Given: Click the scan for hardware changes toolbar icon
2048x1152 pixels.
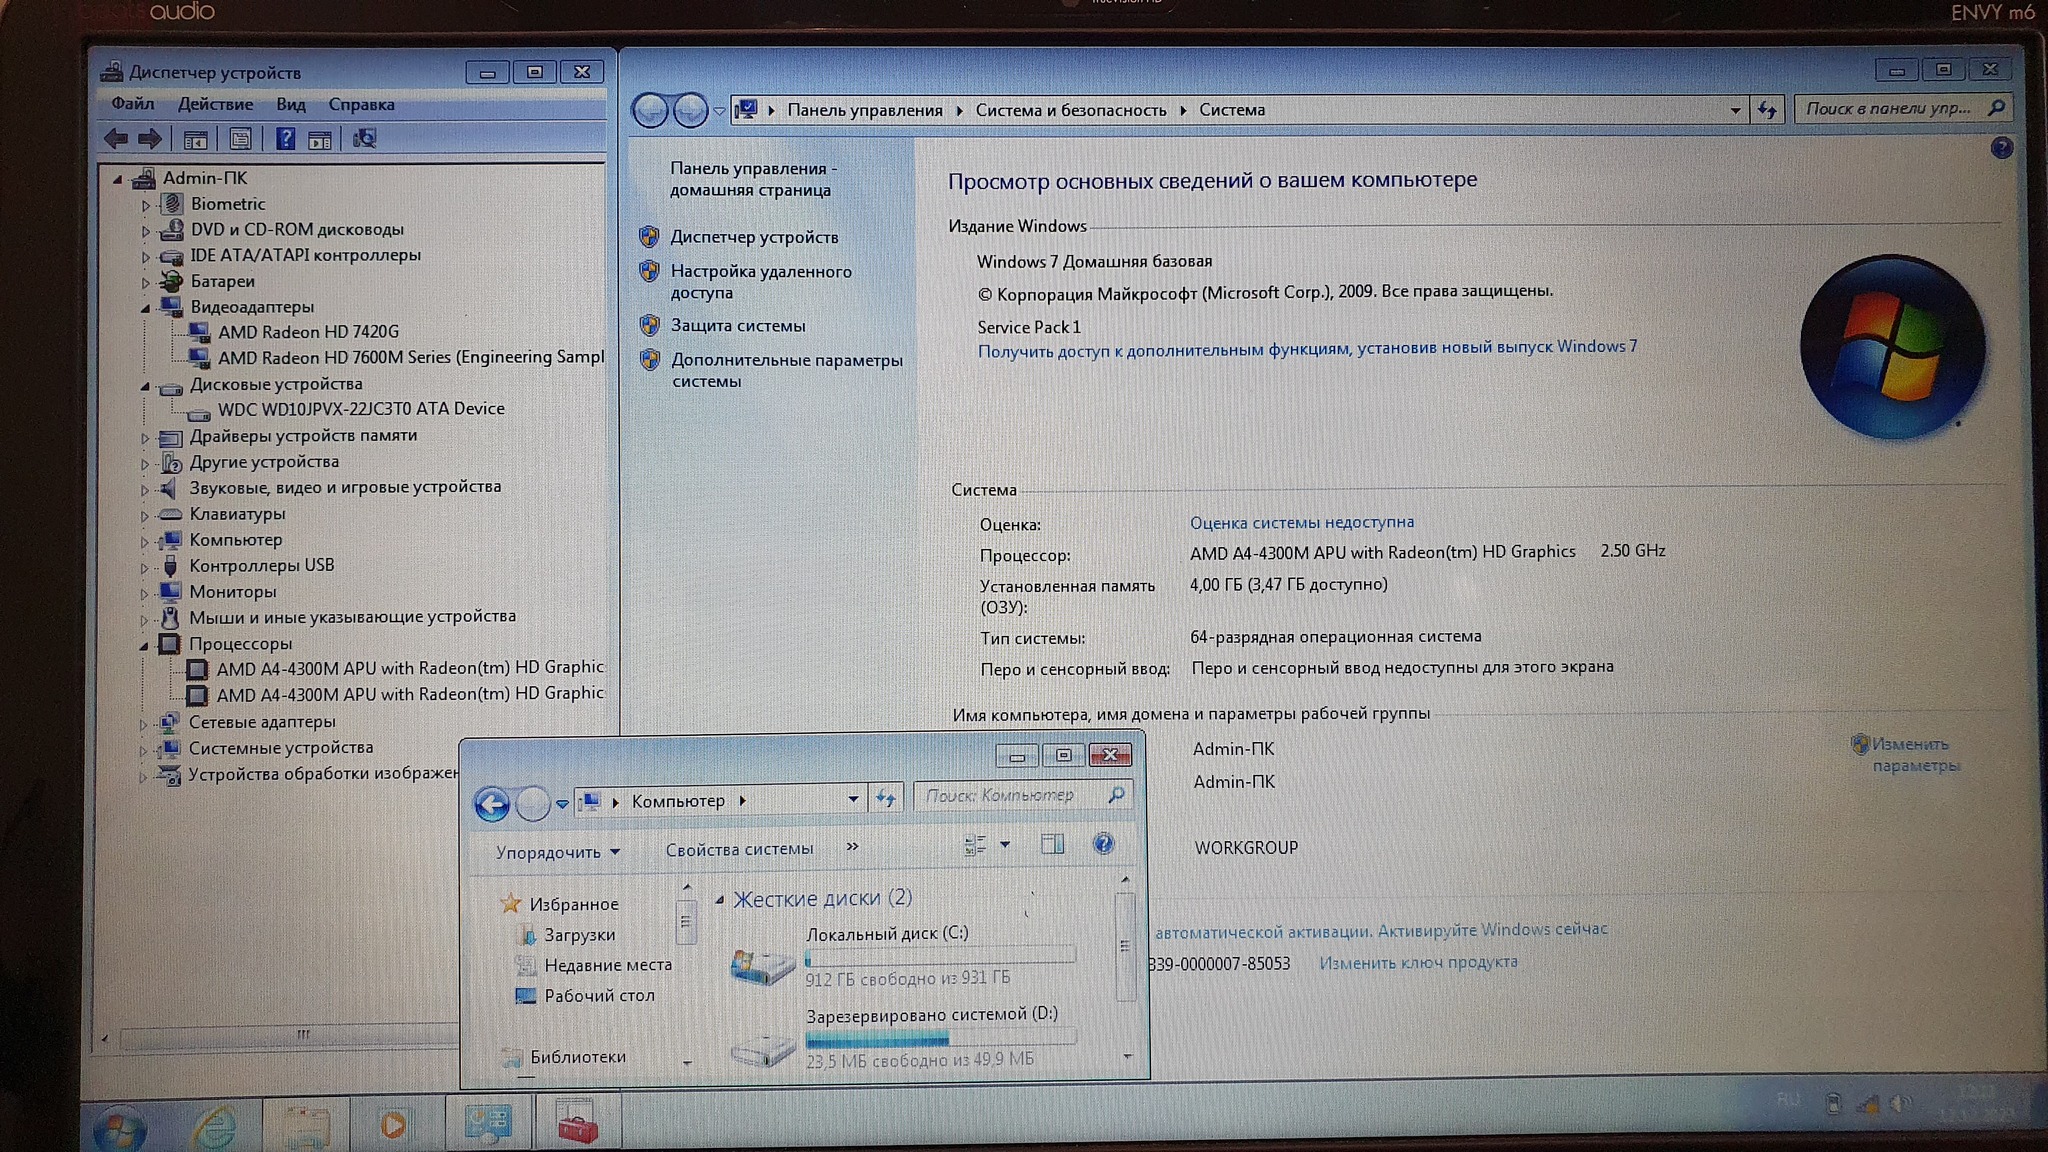Looking at the screenshot, I should 364,139.
